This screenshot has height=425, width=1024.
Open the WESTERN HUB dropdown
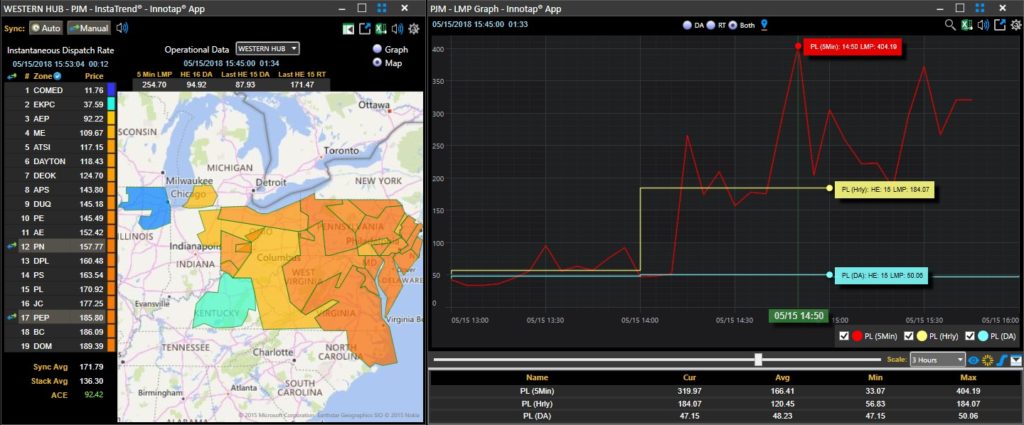(x=268, y=49)
